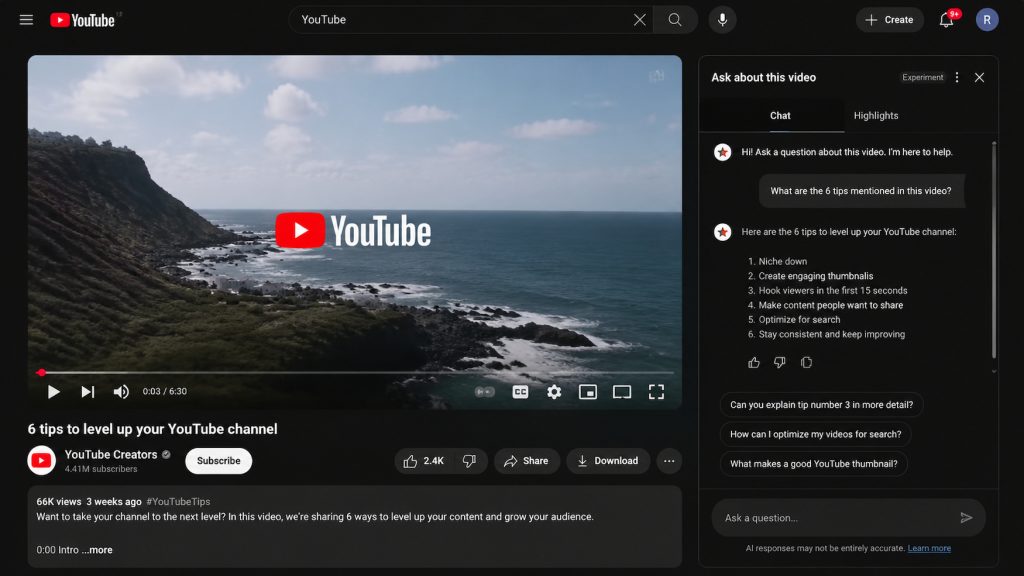Click the chat panel scrollbar
Viewport: 1024px width, 576px height.
(x=994, y=250)
